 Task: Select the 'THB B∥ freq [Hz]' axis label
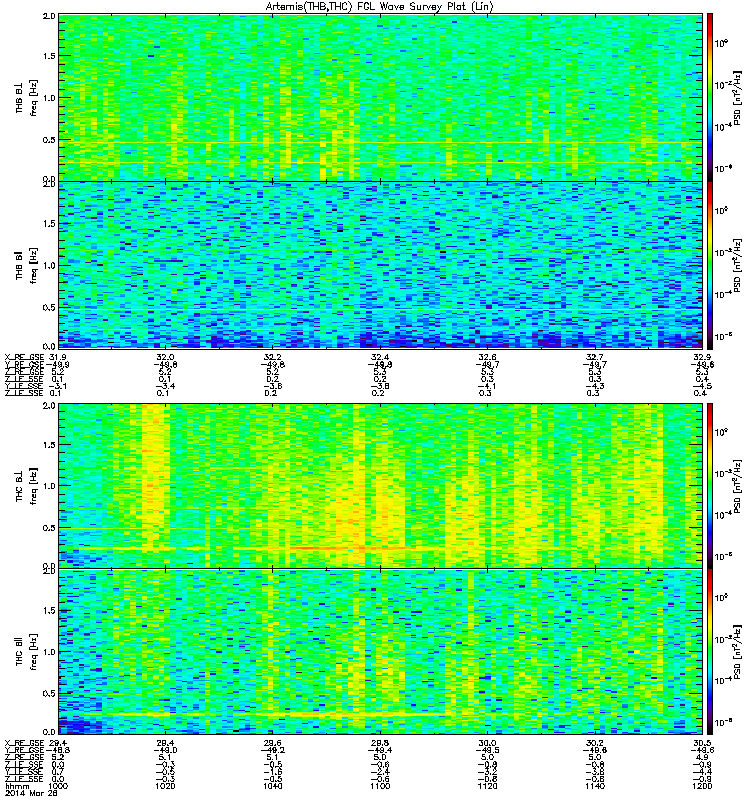[26, 265]
